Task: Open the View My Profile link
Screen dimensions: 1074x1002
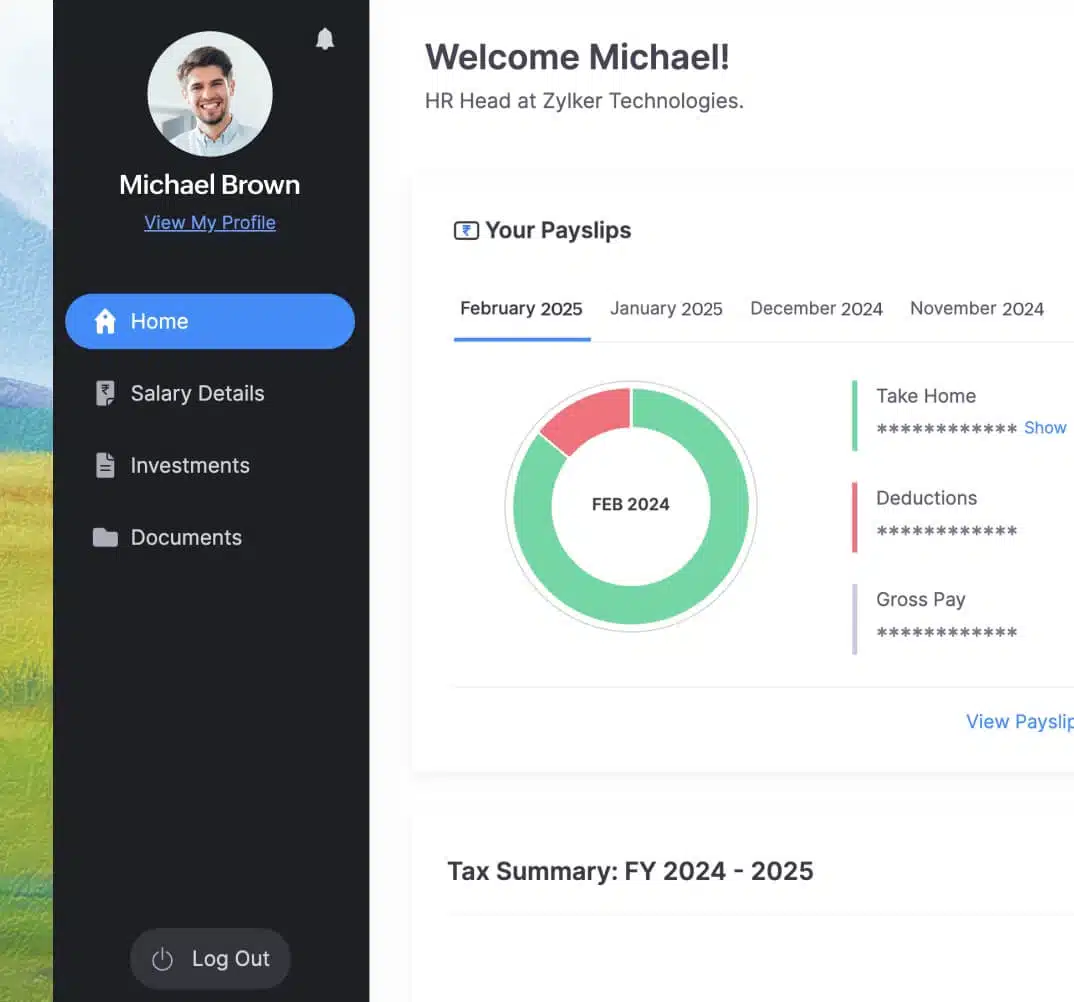Action: 210,223
